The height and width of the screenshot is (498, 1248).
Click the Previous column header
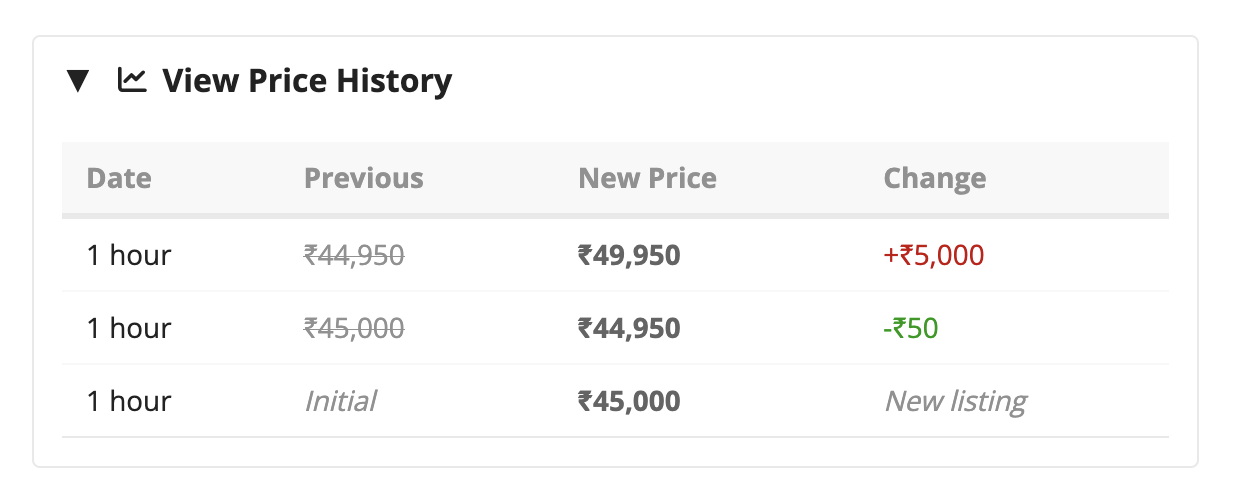coord(364,178)
